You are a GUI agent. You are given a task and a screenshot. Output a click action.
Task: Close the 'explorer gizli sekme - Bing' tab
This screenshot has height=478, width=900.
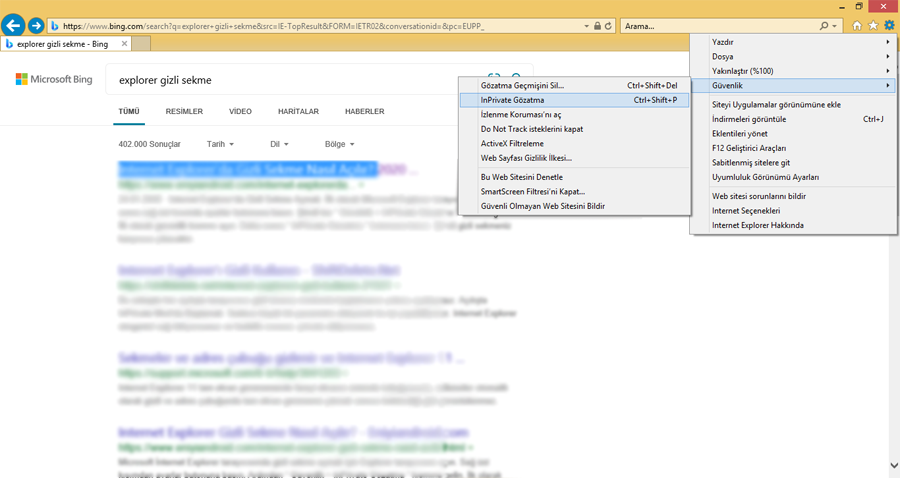(125, 44)
